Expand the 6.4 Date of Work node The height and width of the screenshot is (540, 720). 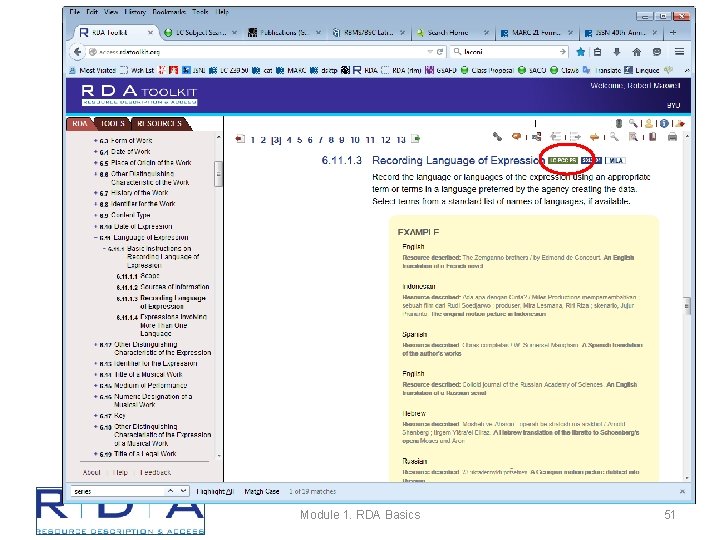(96, 152)
